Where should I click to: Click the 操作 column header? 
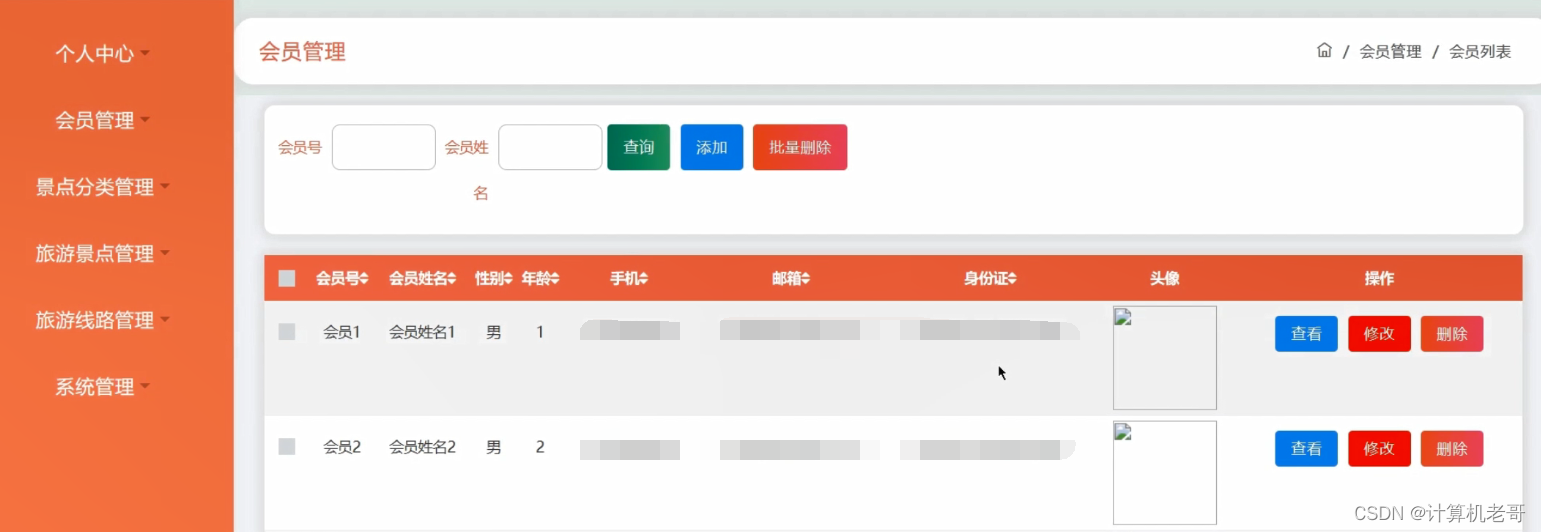tap(1379, 279)
